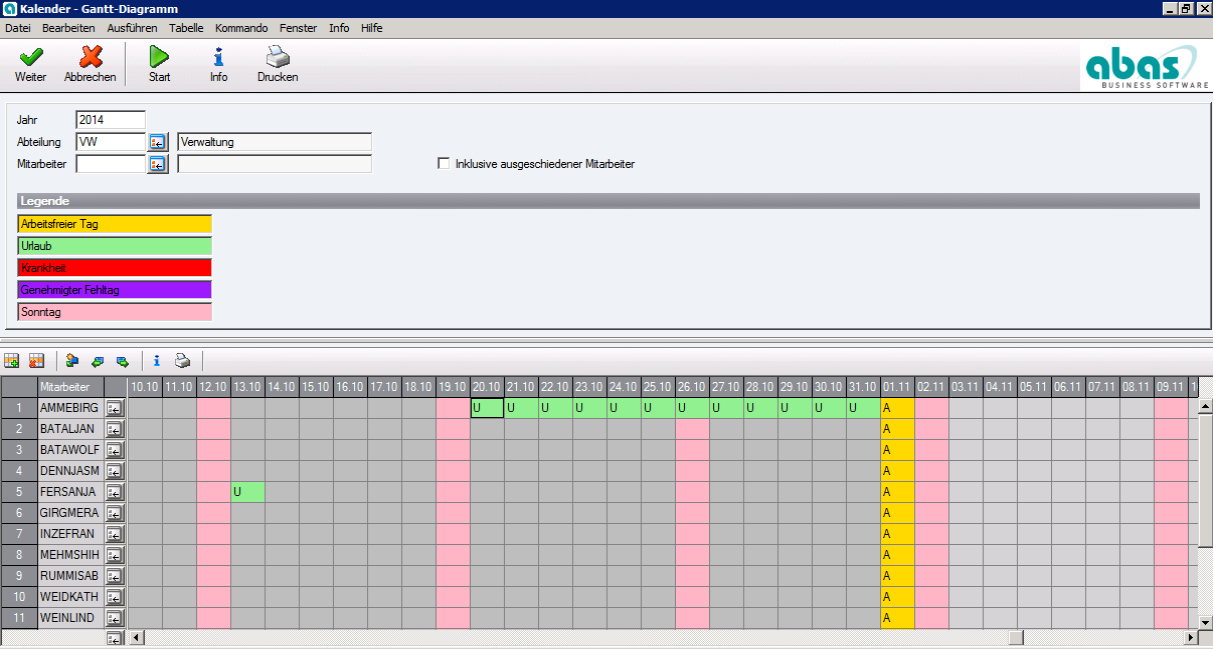The width and height of the screenshot is (1213, 649).
Task: Open the lookup button beside FERSANJA
Action: pyautogui.click(x=115, y=492)
